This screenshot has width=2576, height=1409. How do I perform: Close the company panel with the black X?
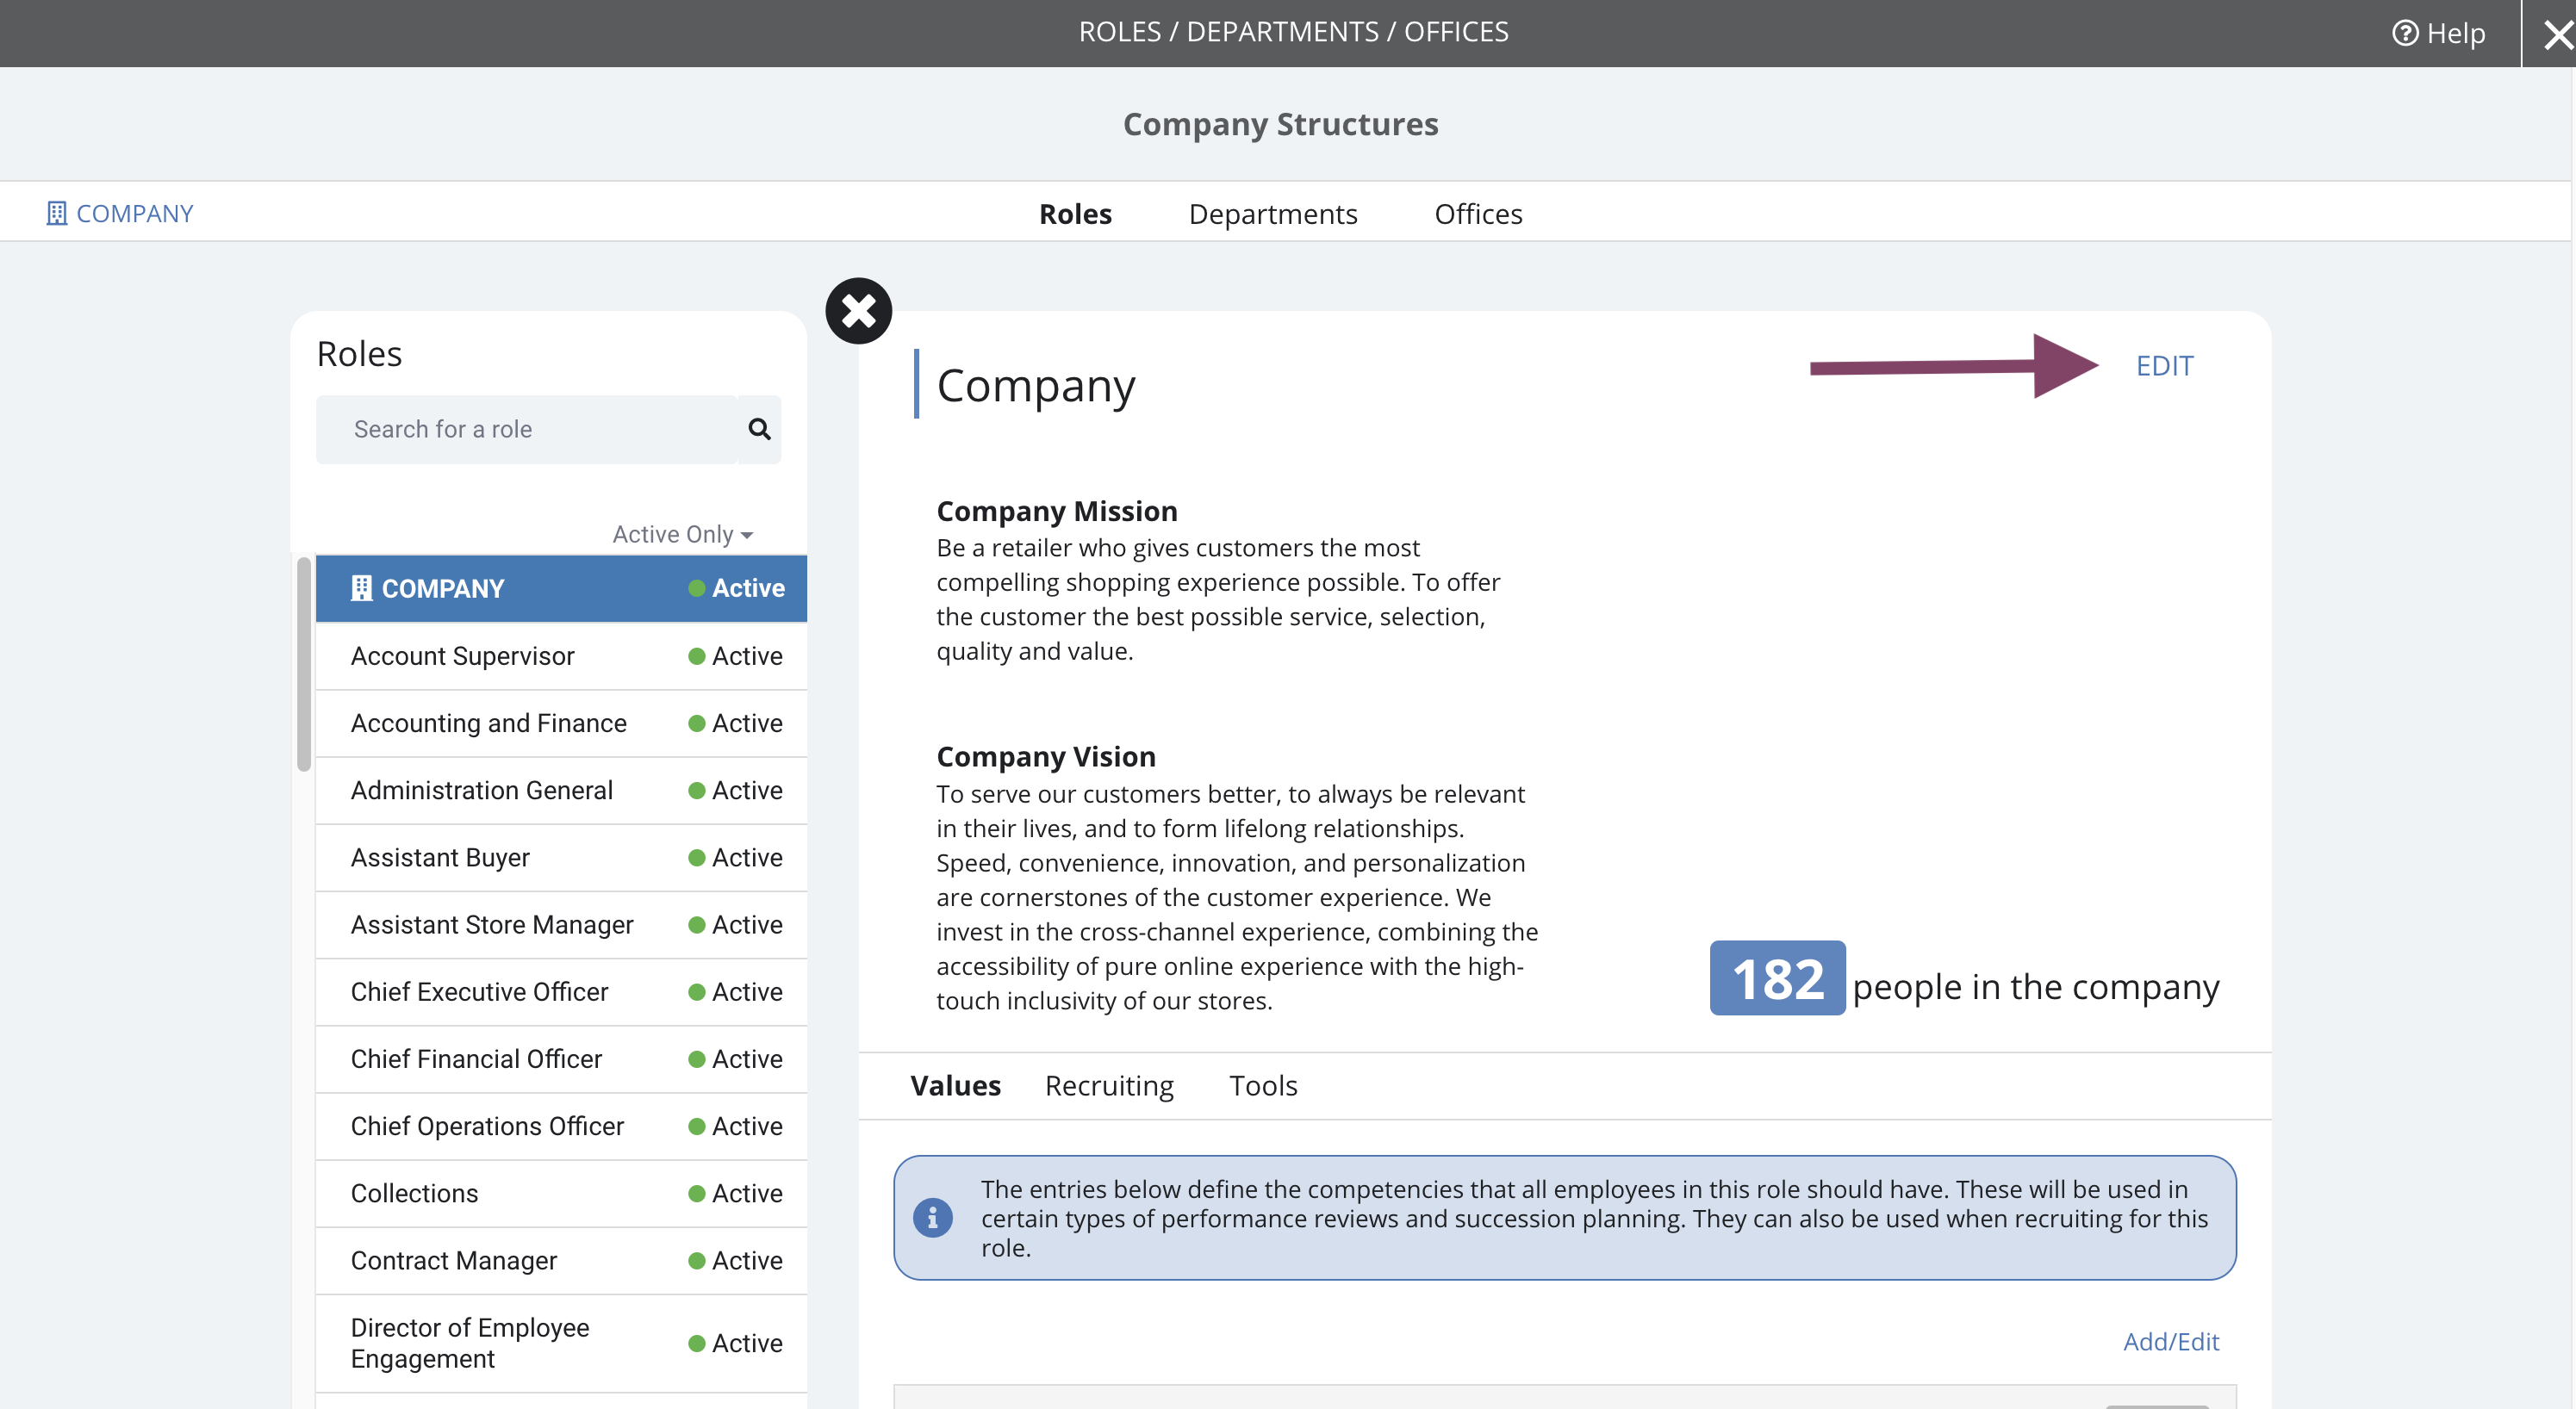coord(858,311)
